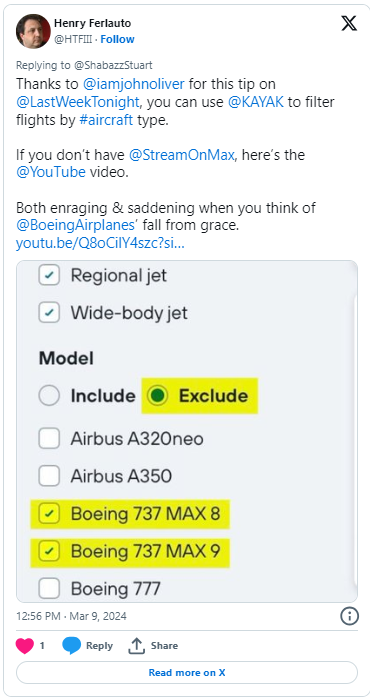
Task: Click the tweet timestamp Mar 9, 2024
Action: tap(71, 616)
